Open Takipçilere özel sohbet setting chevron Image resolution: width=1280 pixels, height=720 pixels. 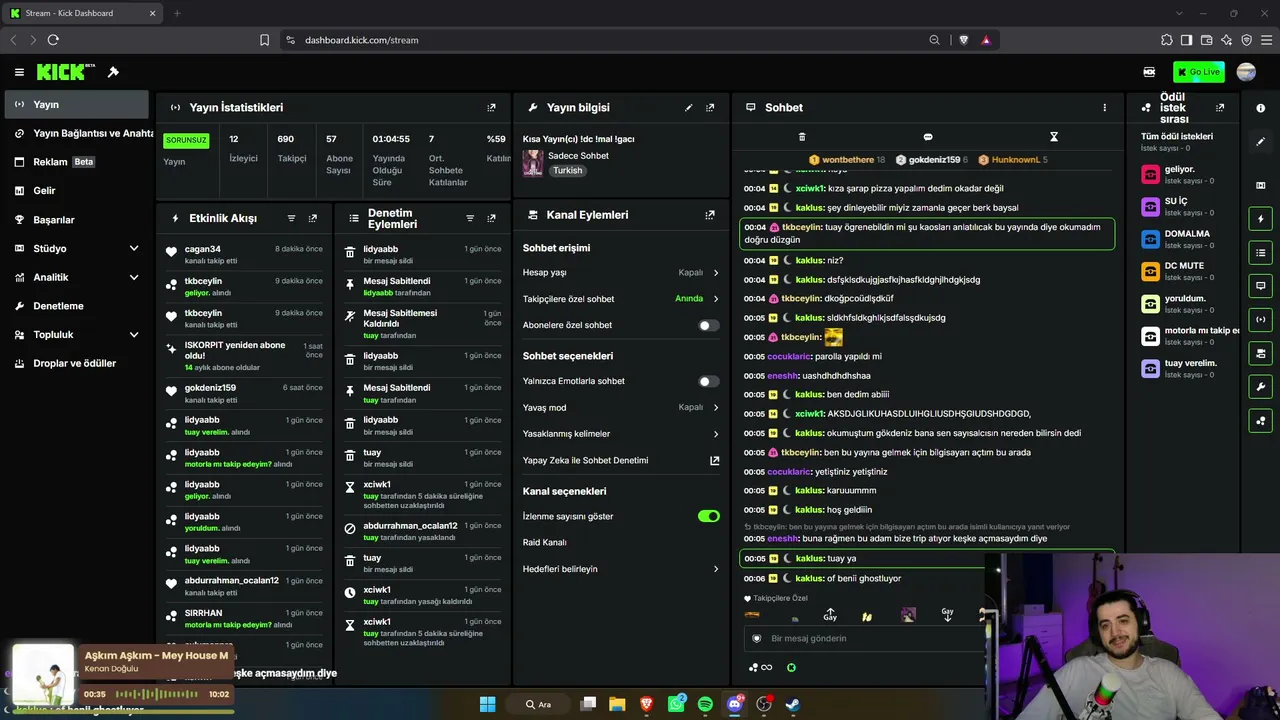(x=716, y=299)
